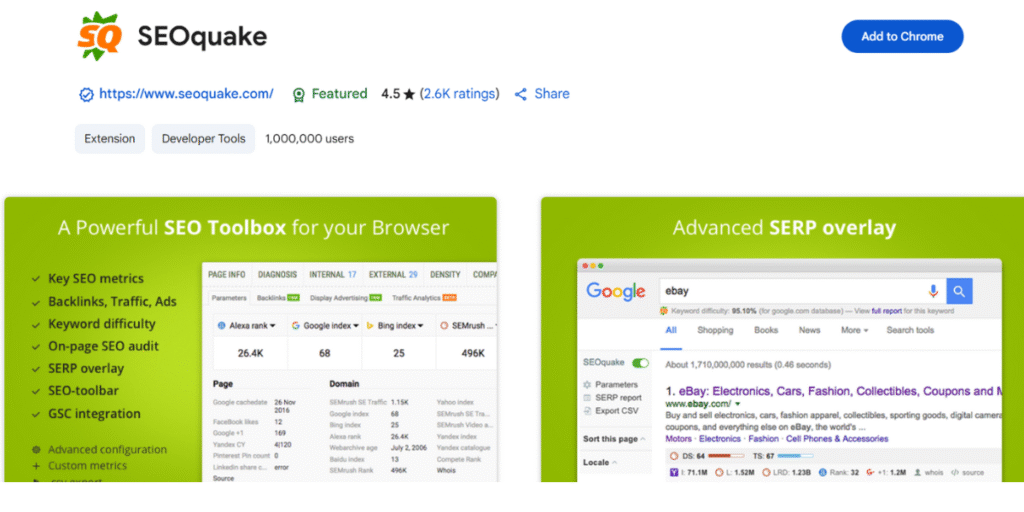
Task: Click the Featured award badge icon
Action: [299, 95]
